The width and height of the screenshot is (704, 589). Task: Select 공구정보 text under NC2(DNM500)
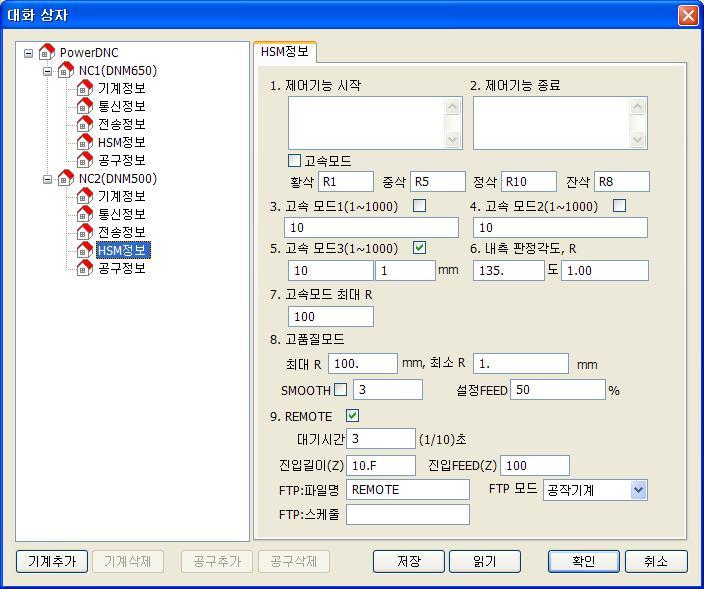(122, 268)
